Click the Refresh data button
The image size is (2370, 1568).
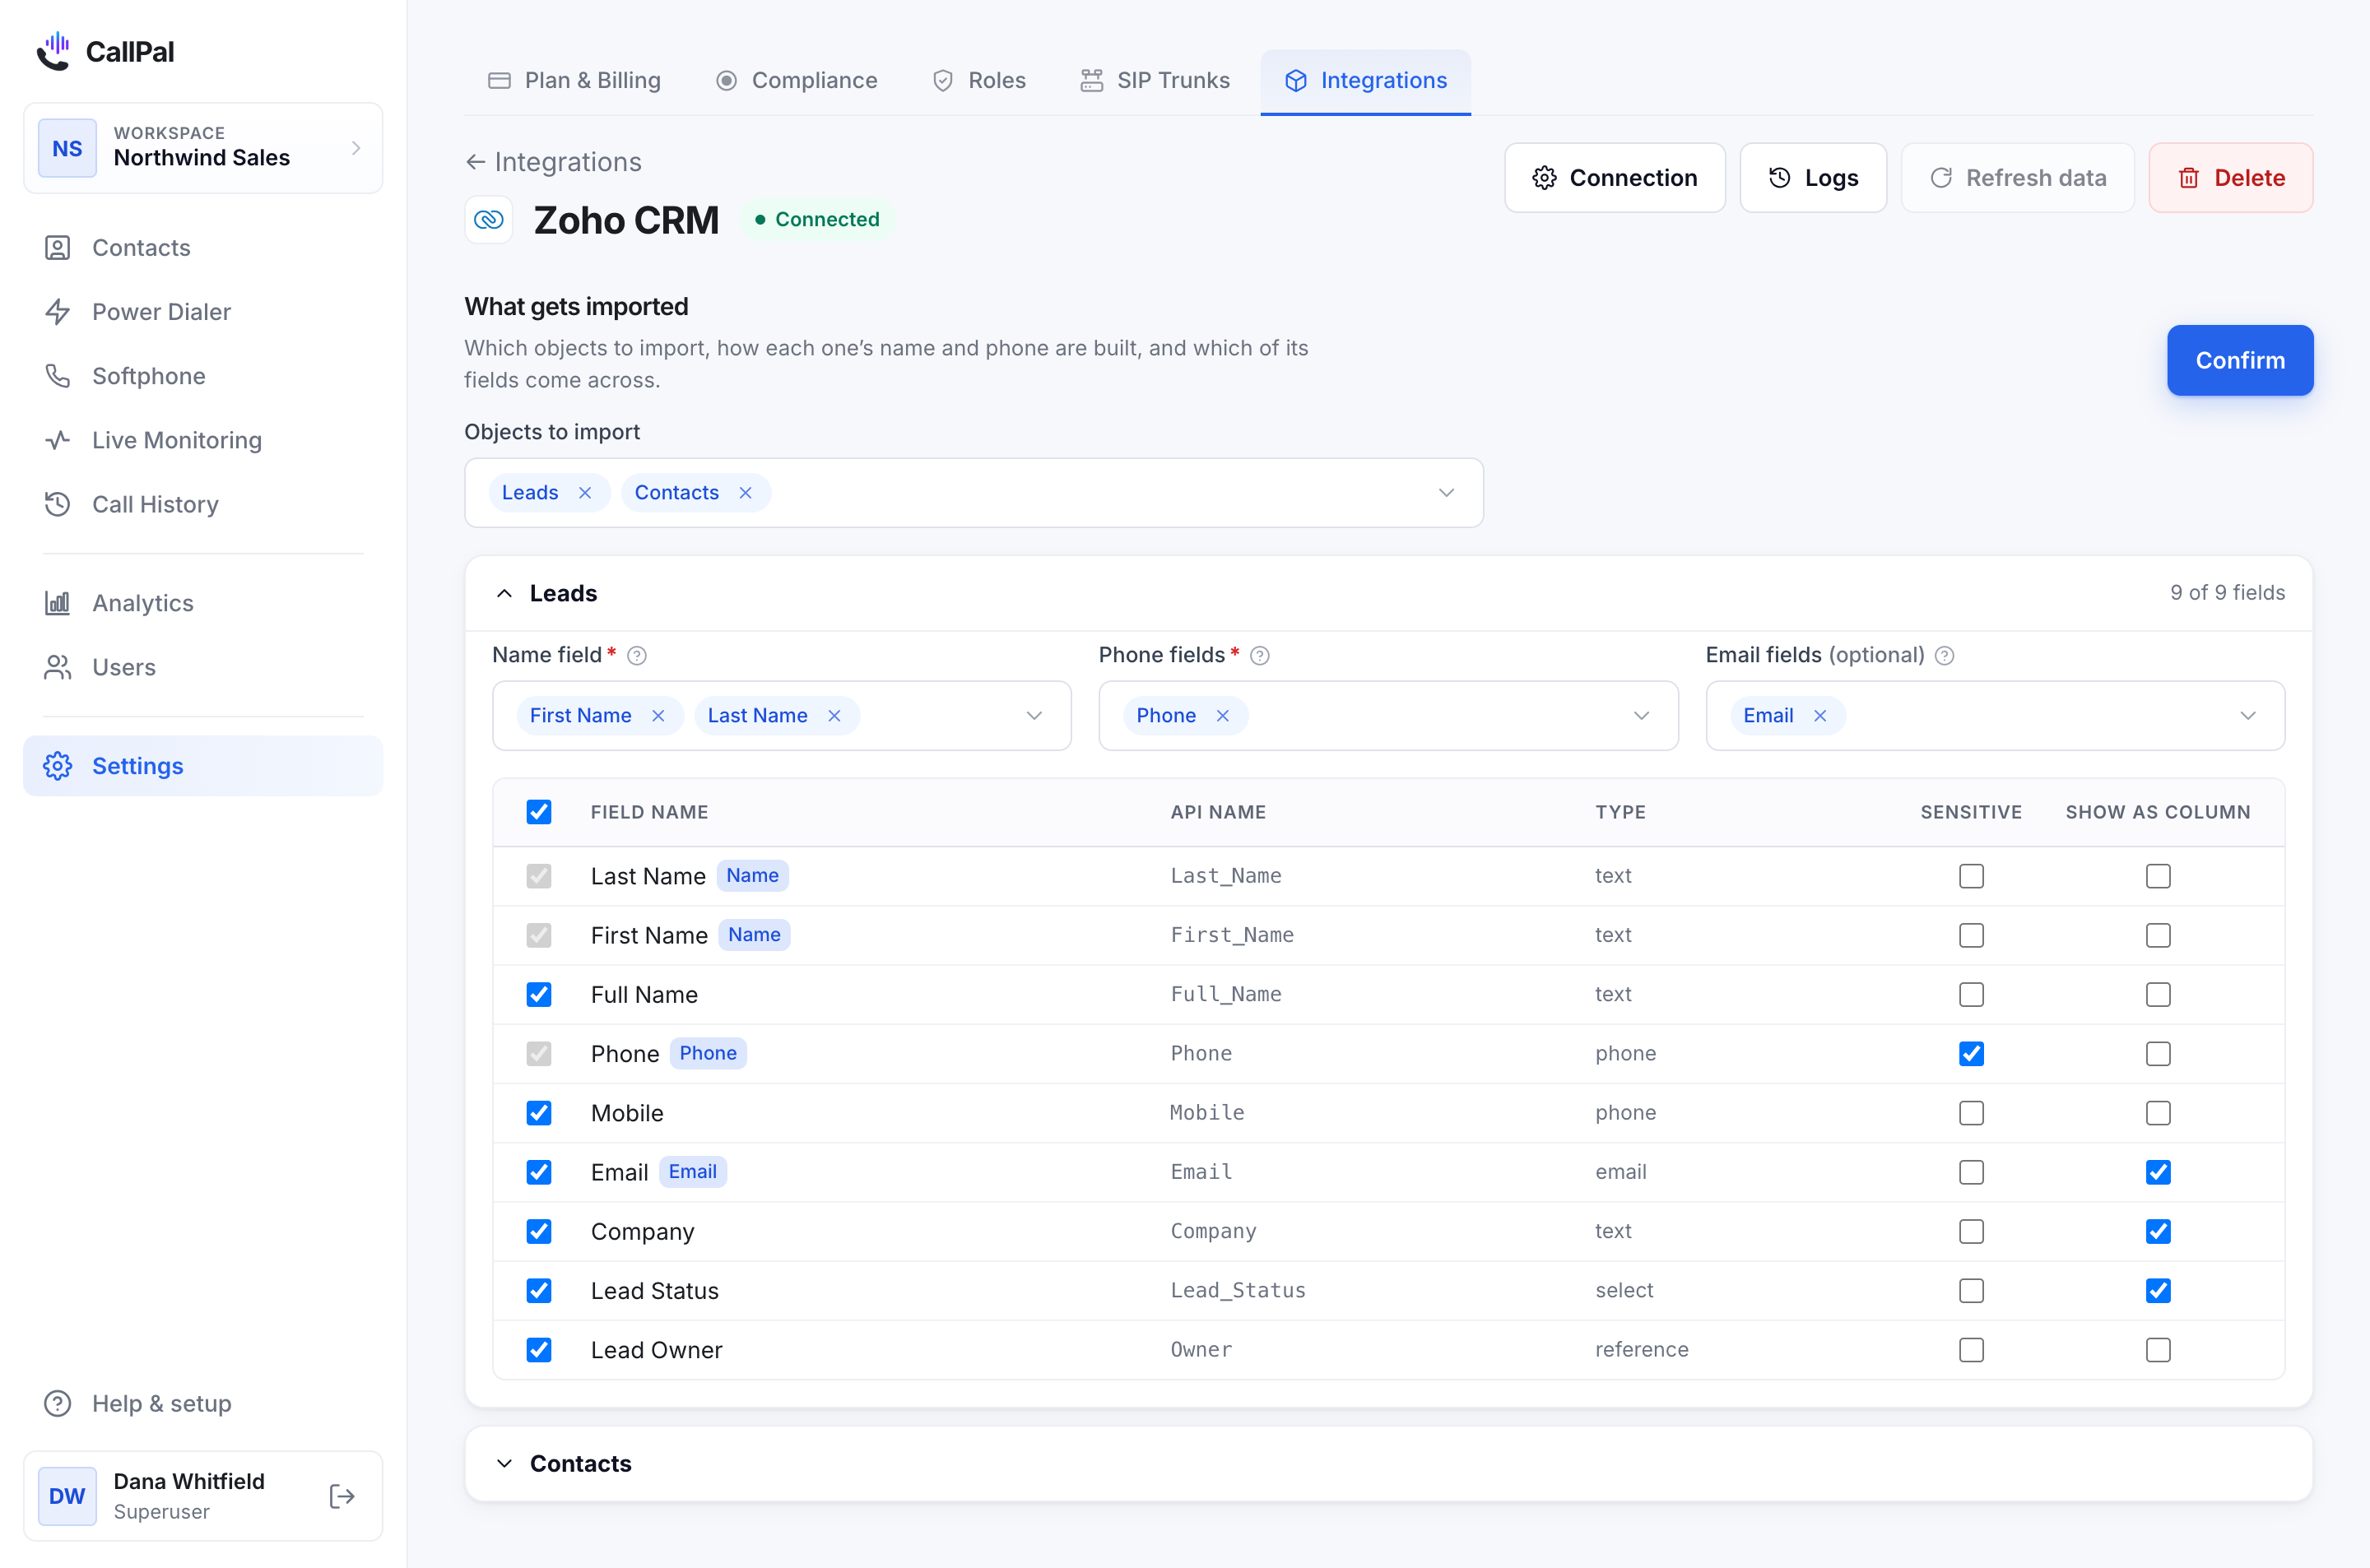[2017, 178]
